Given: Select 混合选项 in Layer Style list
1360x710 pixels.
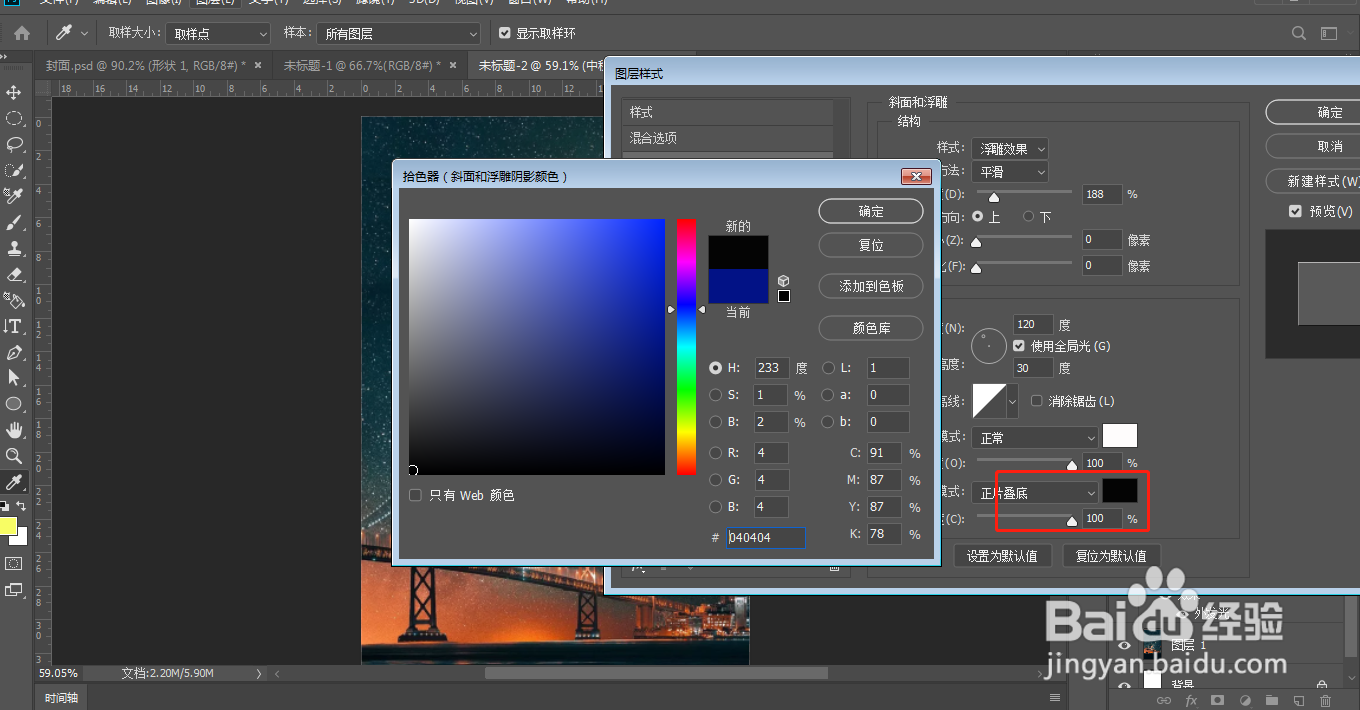Looking at the screenshot, I should (x=728, y=138).
